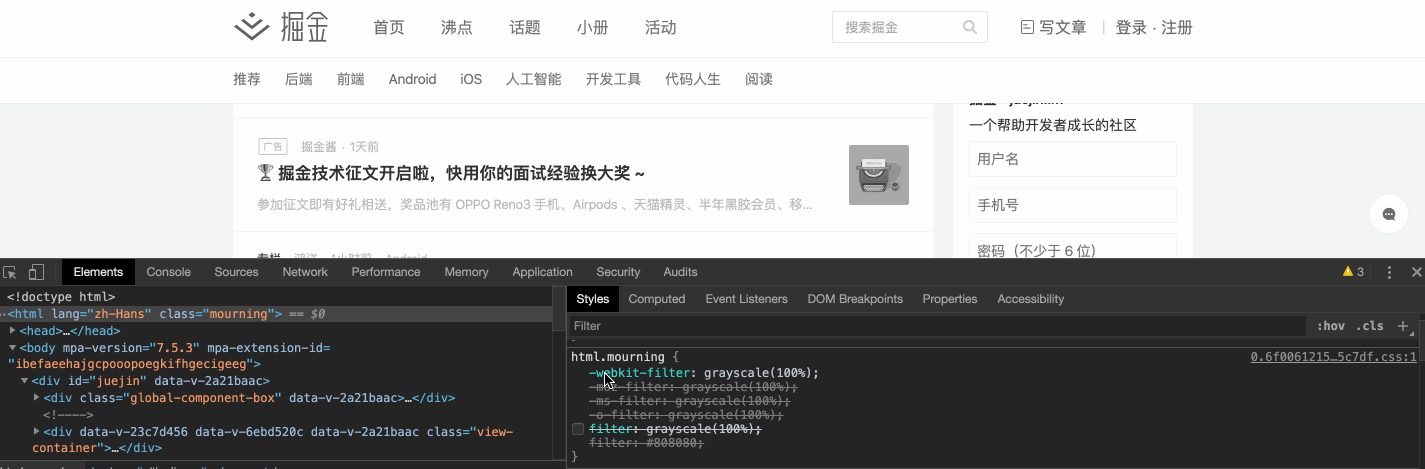Toggle the device toolbar icon in DevTools
Viewport: 1425px width, 469px height.
click(36, 272)
